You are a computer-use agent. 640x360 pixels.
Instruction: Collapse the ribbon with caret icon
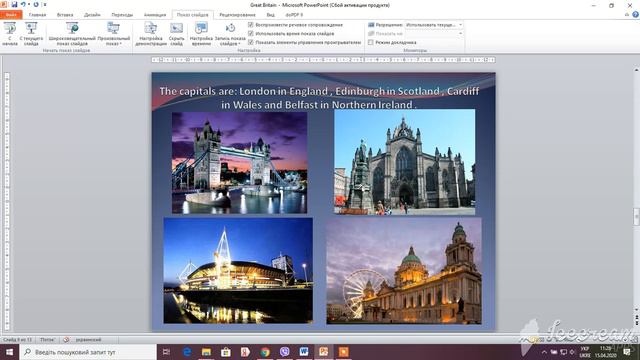[627, 14]
